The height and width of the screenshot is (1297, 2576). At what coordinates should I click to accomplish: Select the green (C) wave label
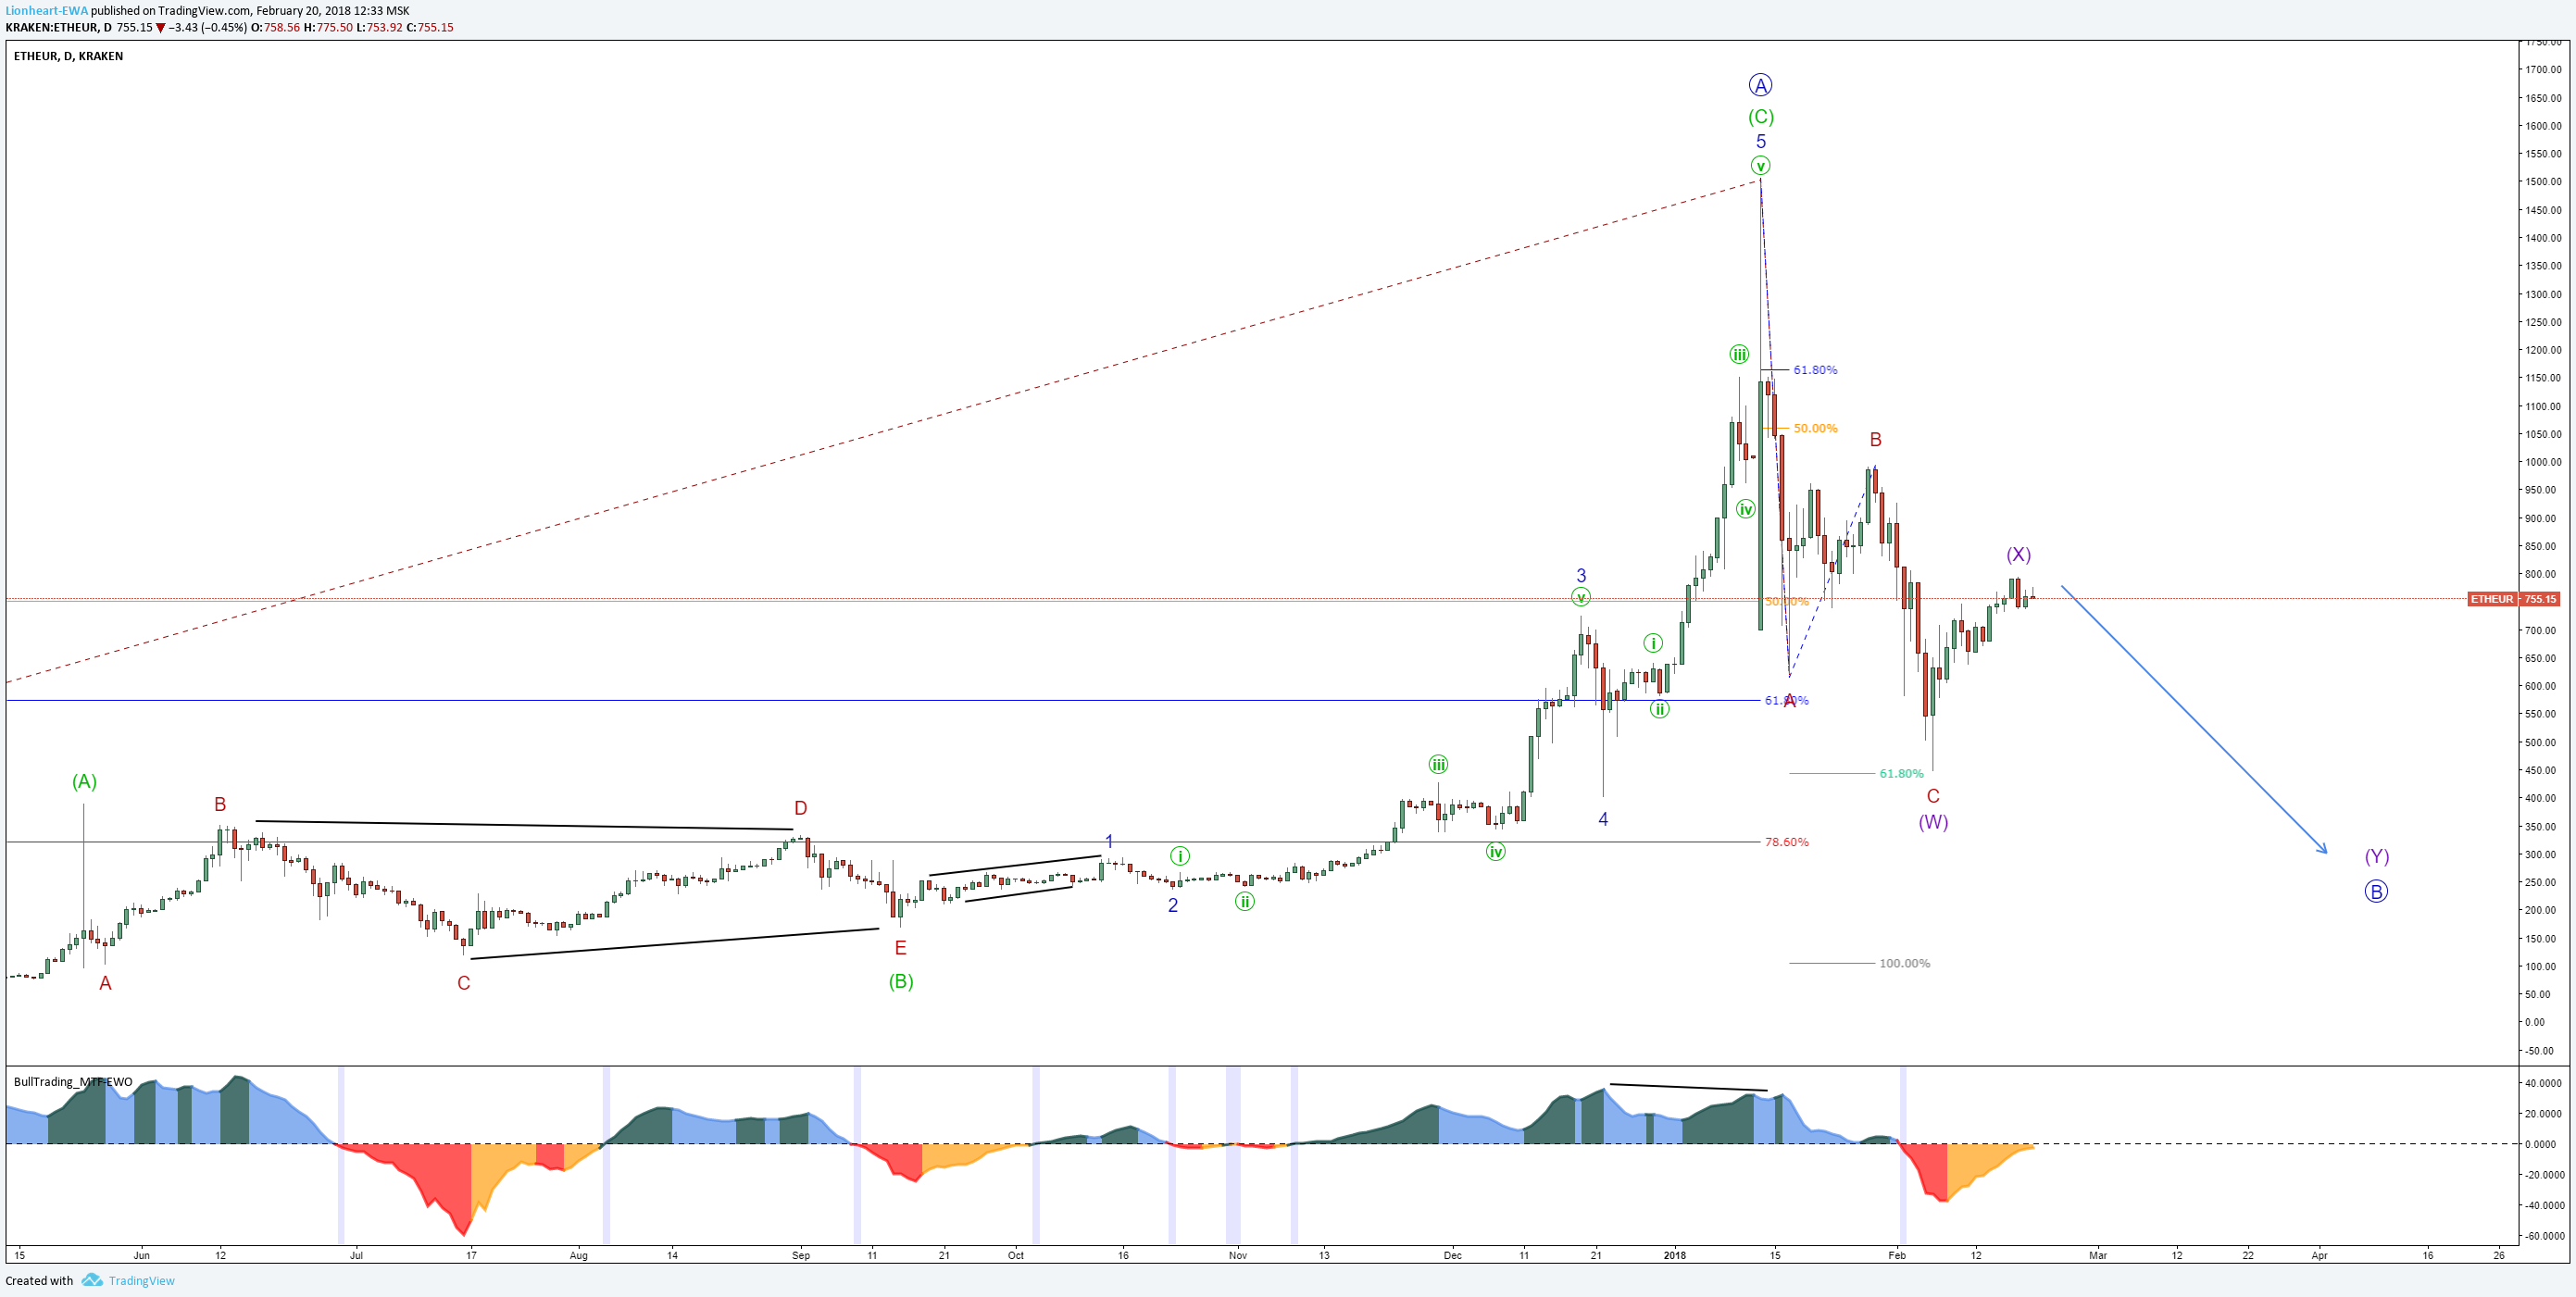coord(1761,116)
